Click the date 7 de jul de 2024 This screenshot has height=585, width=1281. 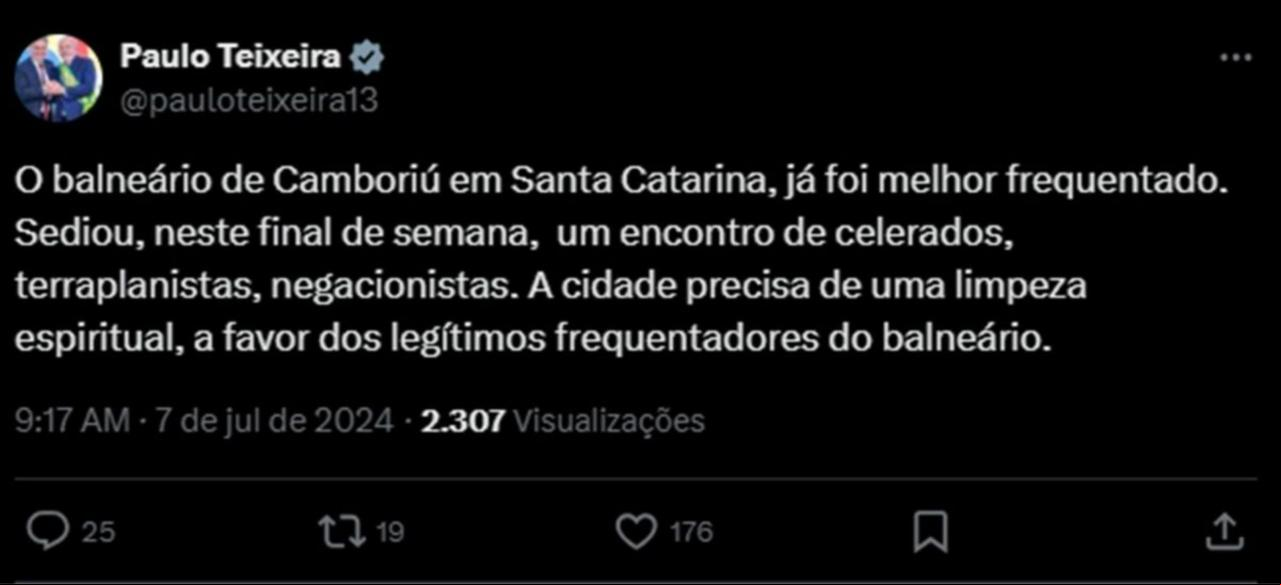coord(273,421)
